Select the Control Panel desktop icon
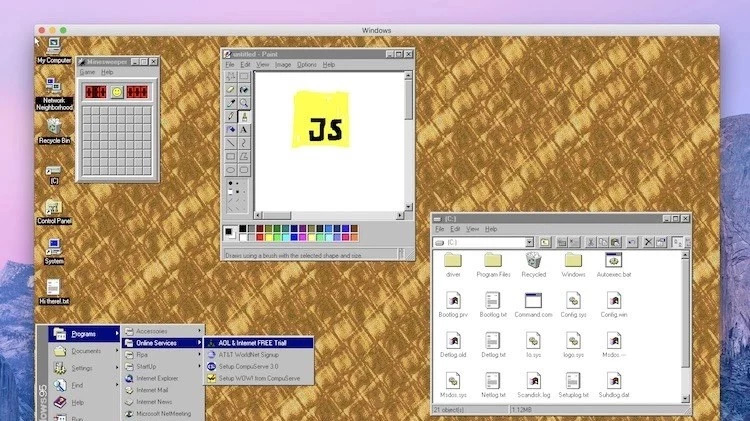This screenshot has width=750, height=421. pyautogui.click(x=54, y=212)
